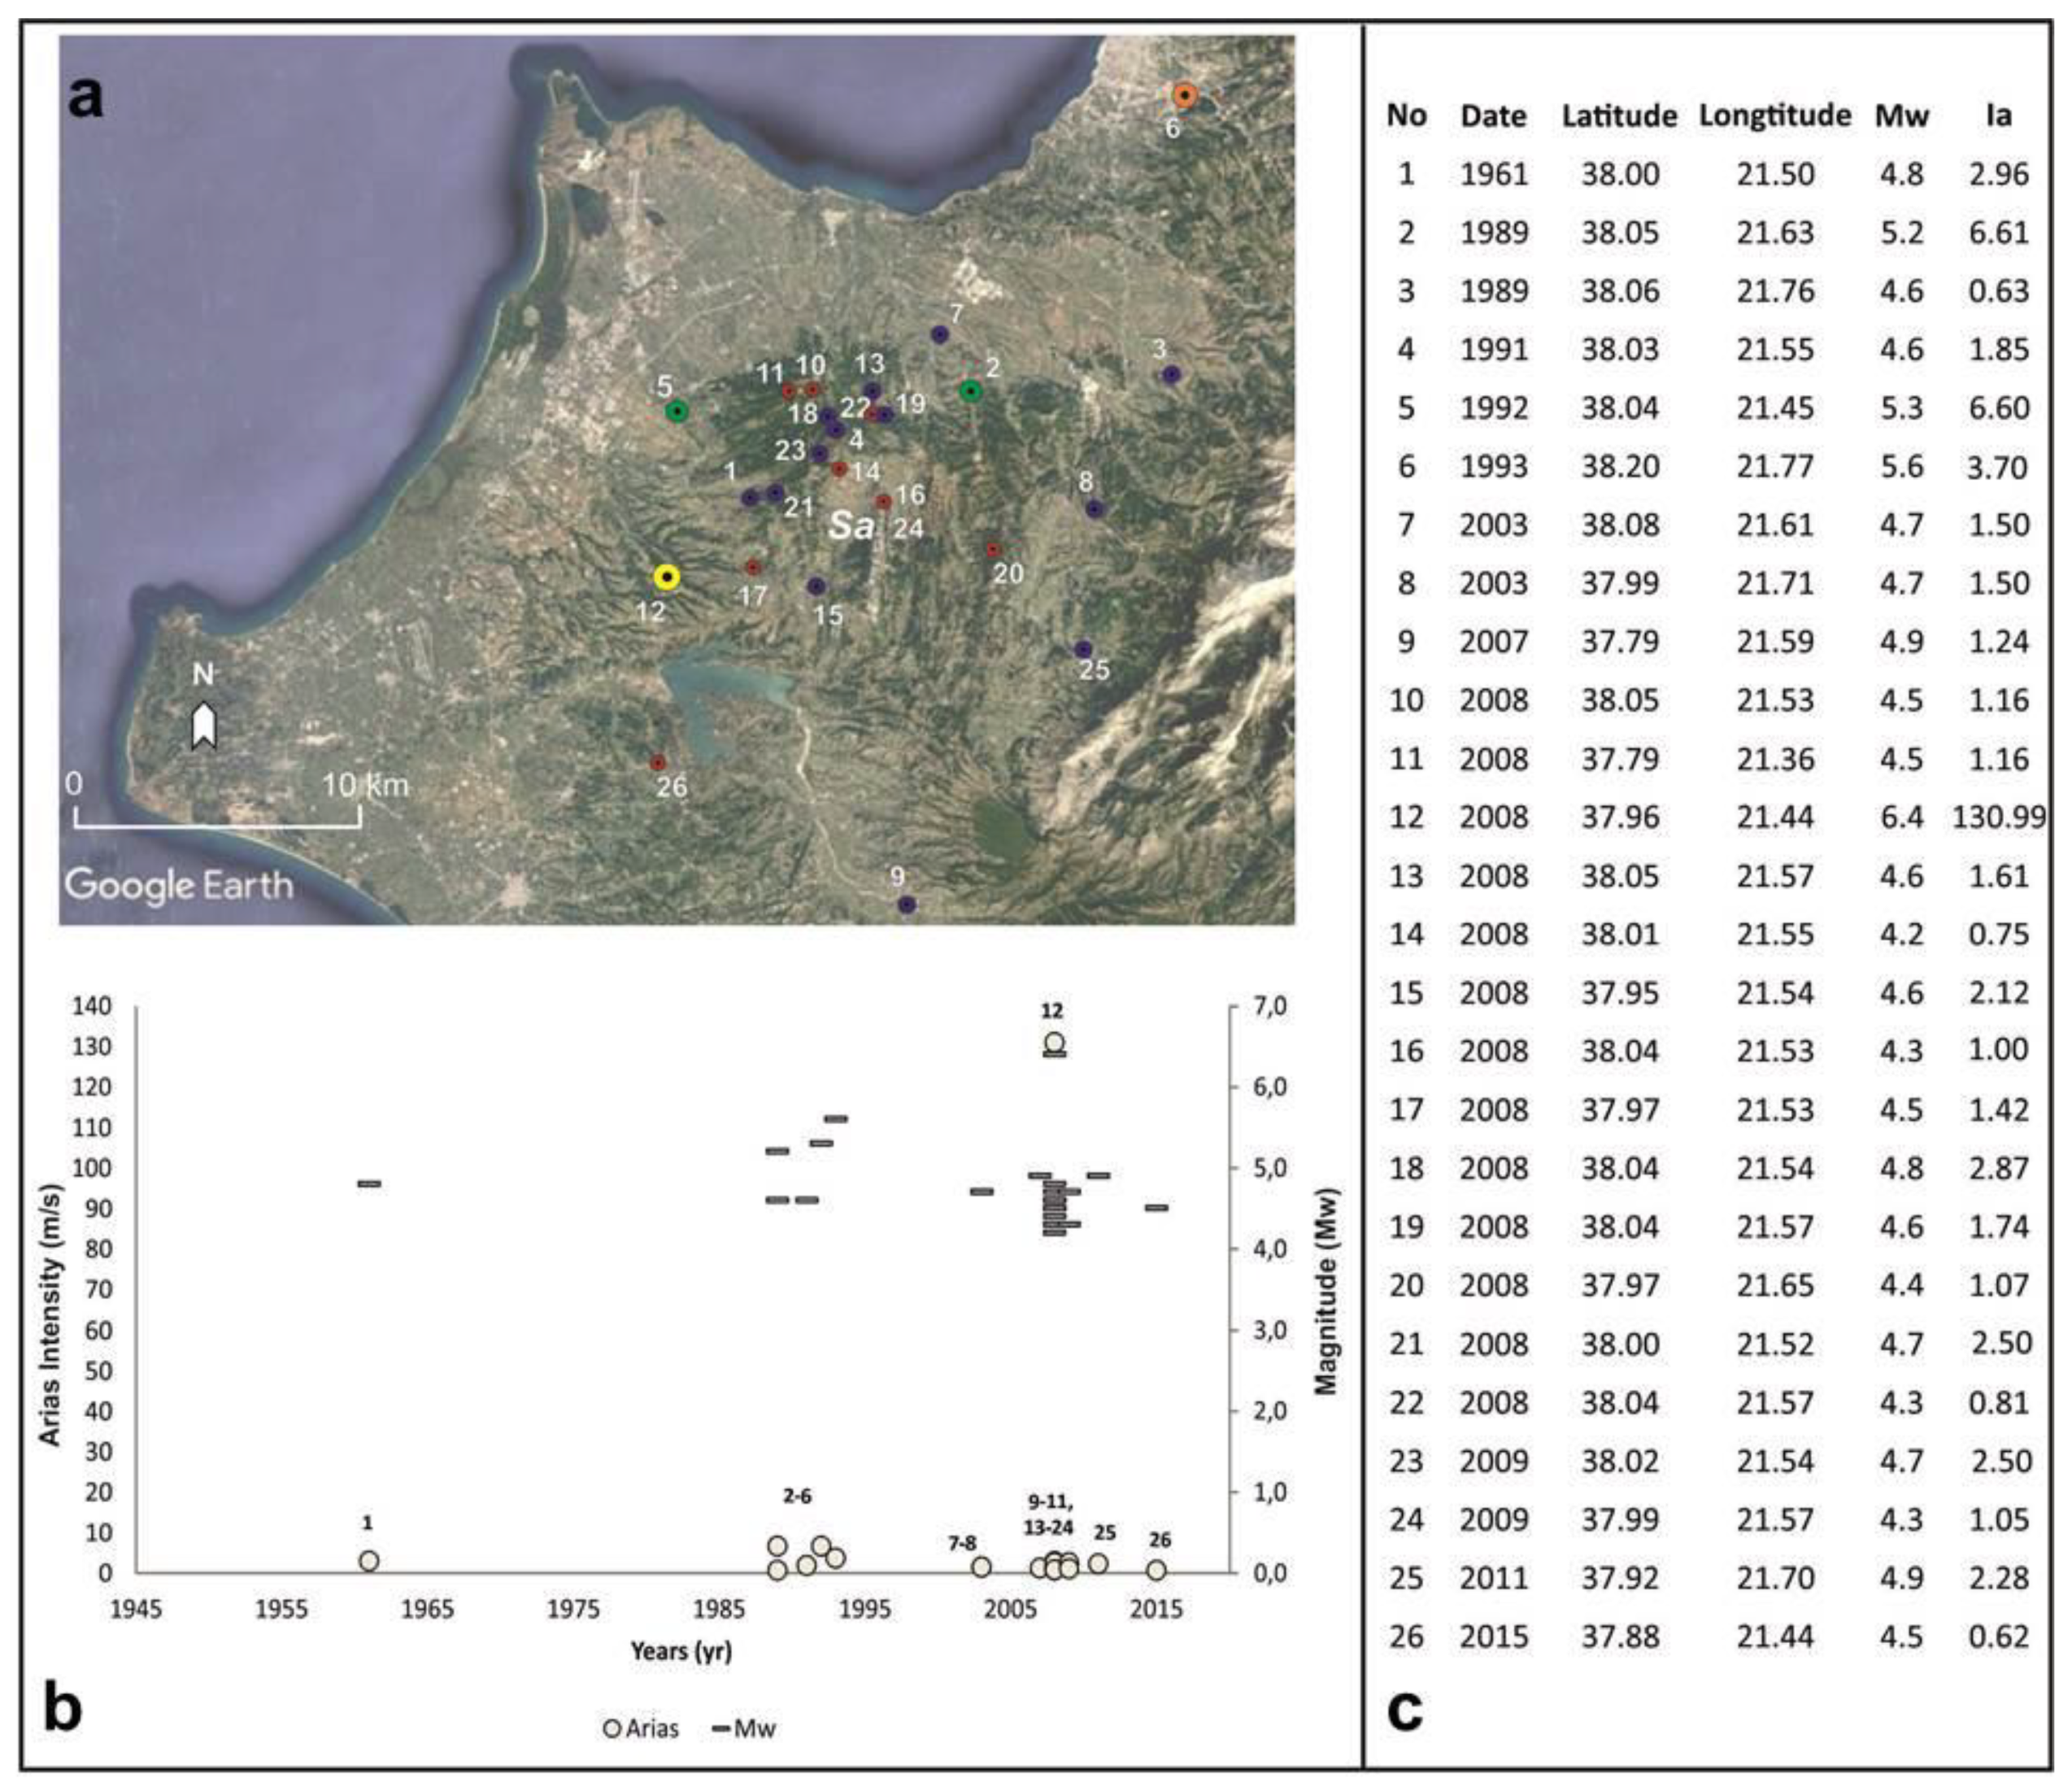Click the north arrow icon on map
Viewport: 2072px width, 1791px height.
(204, 724)
